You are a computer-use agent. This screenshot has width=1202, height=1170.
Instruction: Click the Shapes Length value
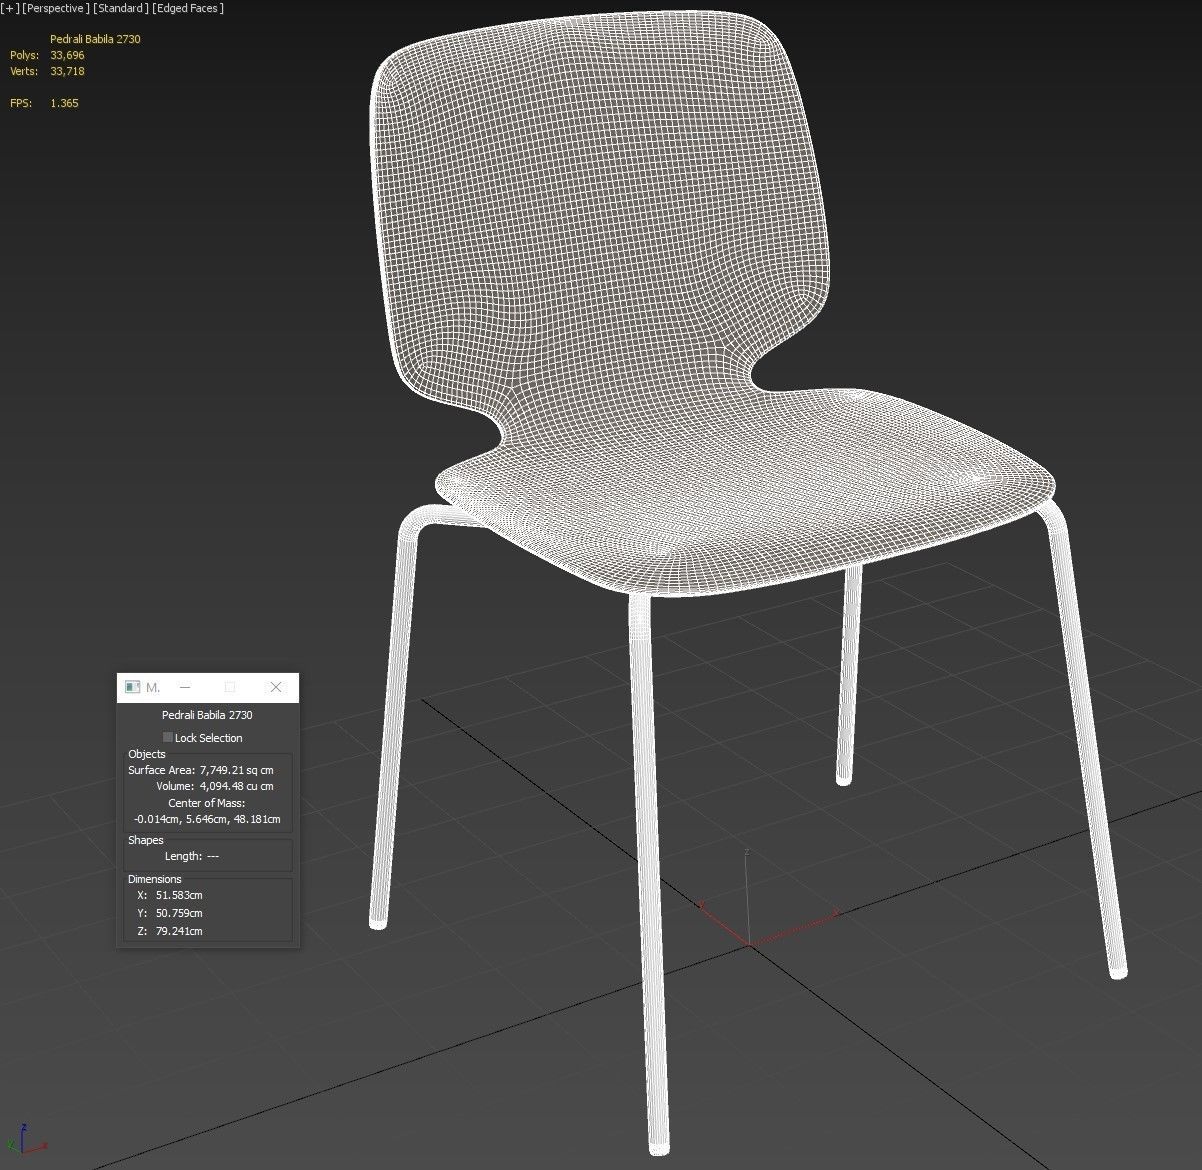pyautogui.click(x=212, y=856)
